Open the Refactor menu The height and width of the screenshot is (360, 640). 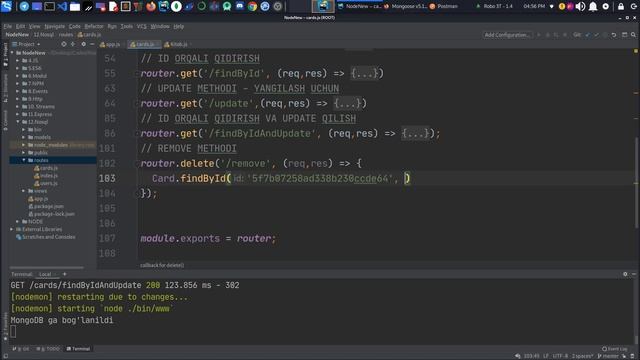pyautogui.click(x=94, y=26)
